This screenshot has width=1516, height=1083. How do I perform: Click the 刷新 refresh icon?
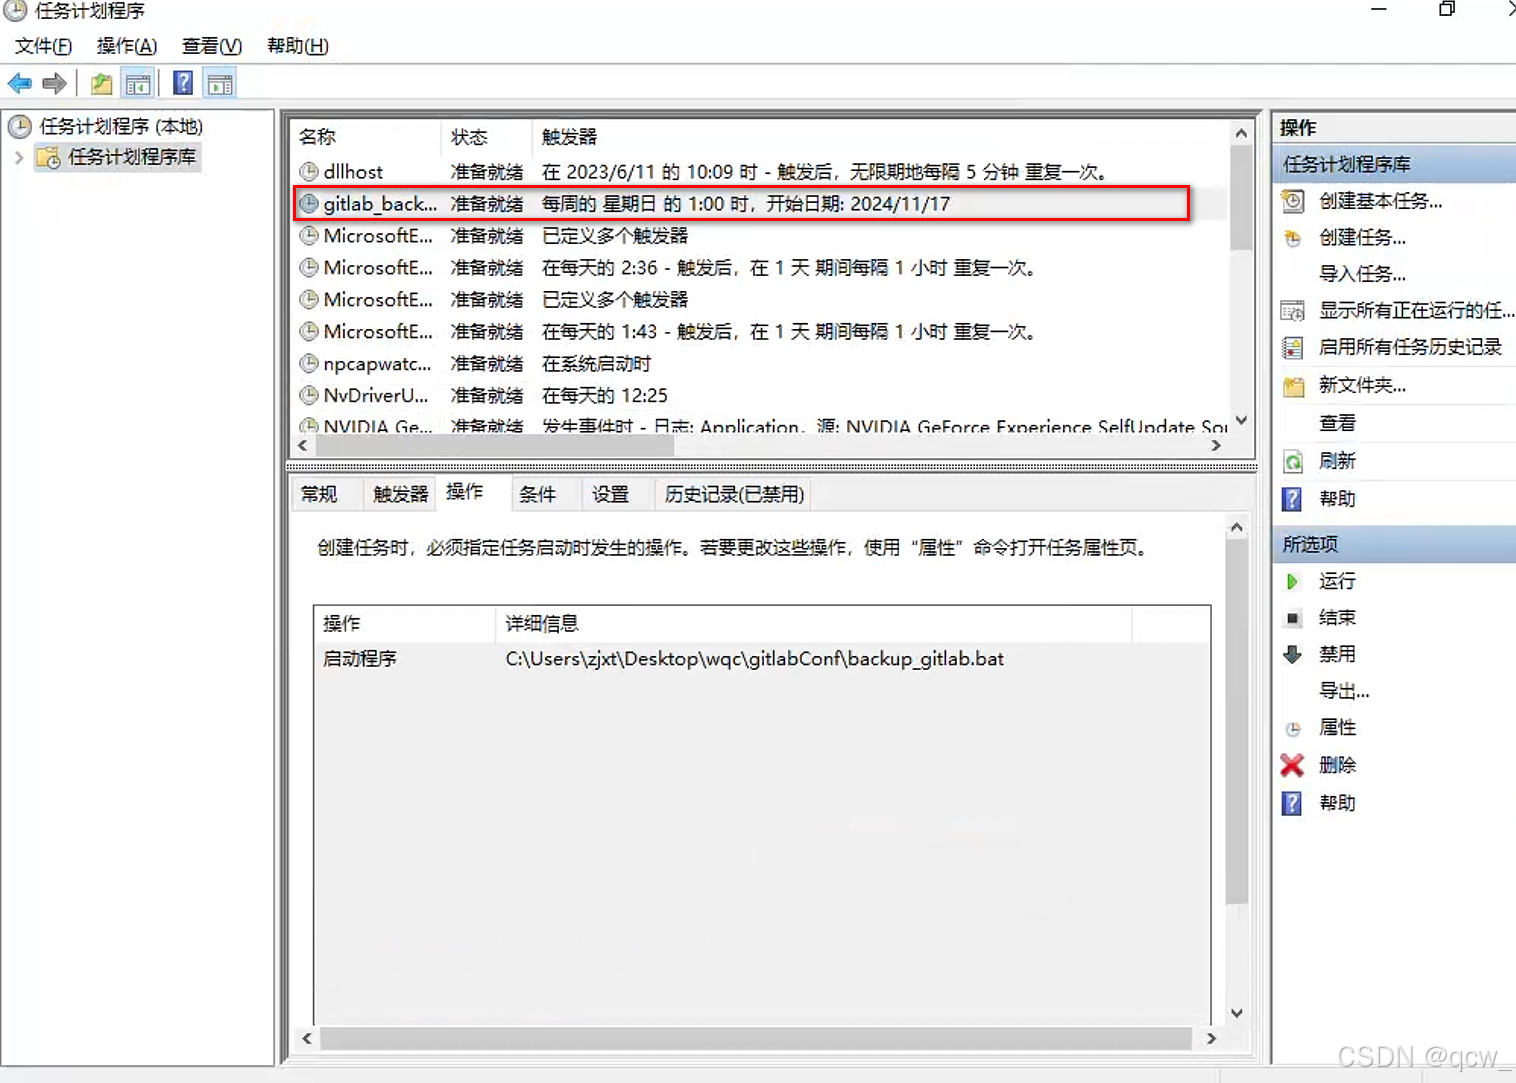[1293, 461]
